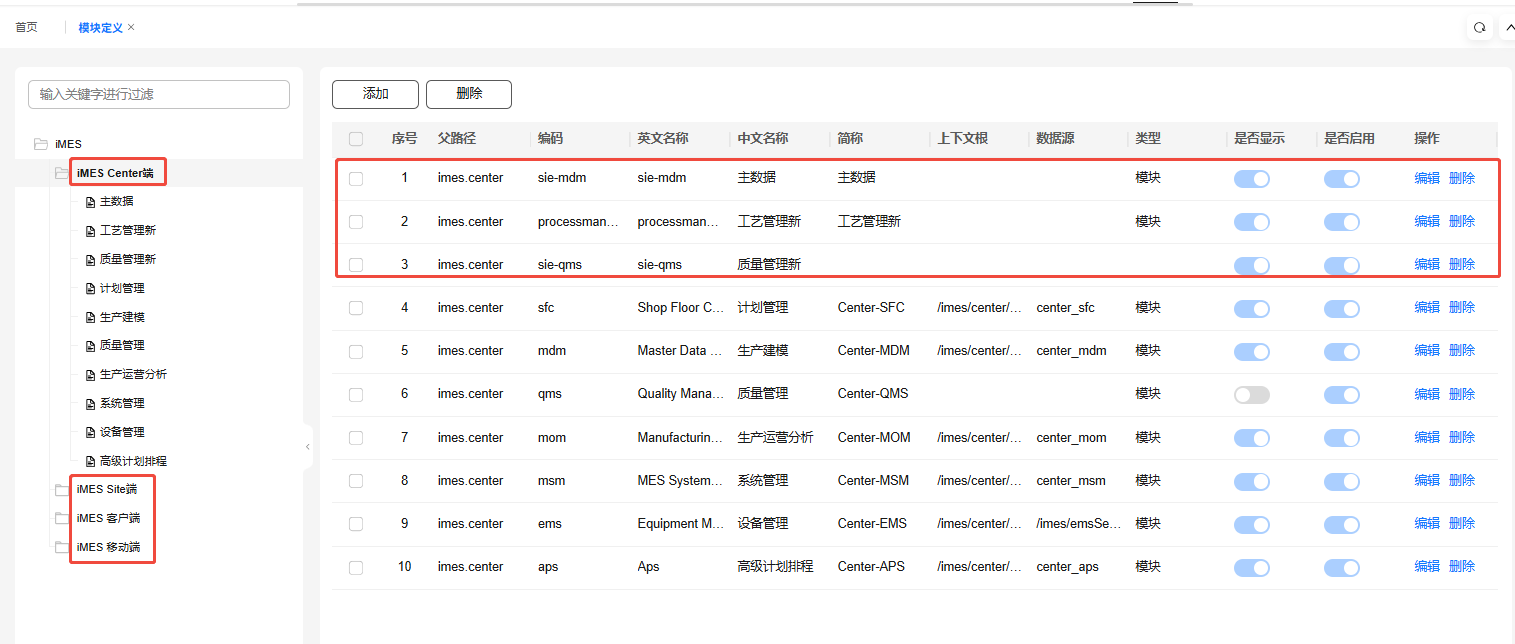This screenshot has height=644, width=1515.
Task: Toggle 是否显示 switch for the qms row
Action: click(1252, 394)
